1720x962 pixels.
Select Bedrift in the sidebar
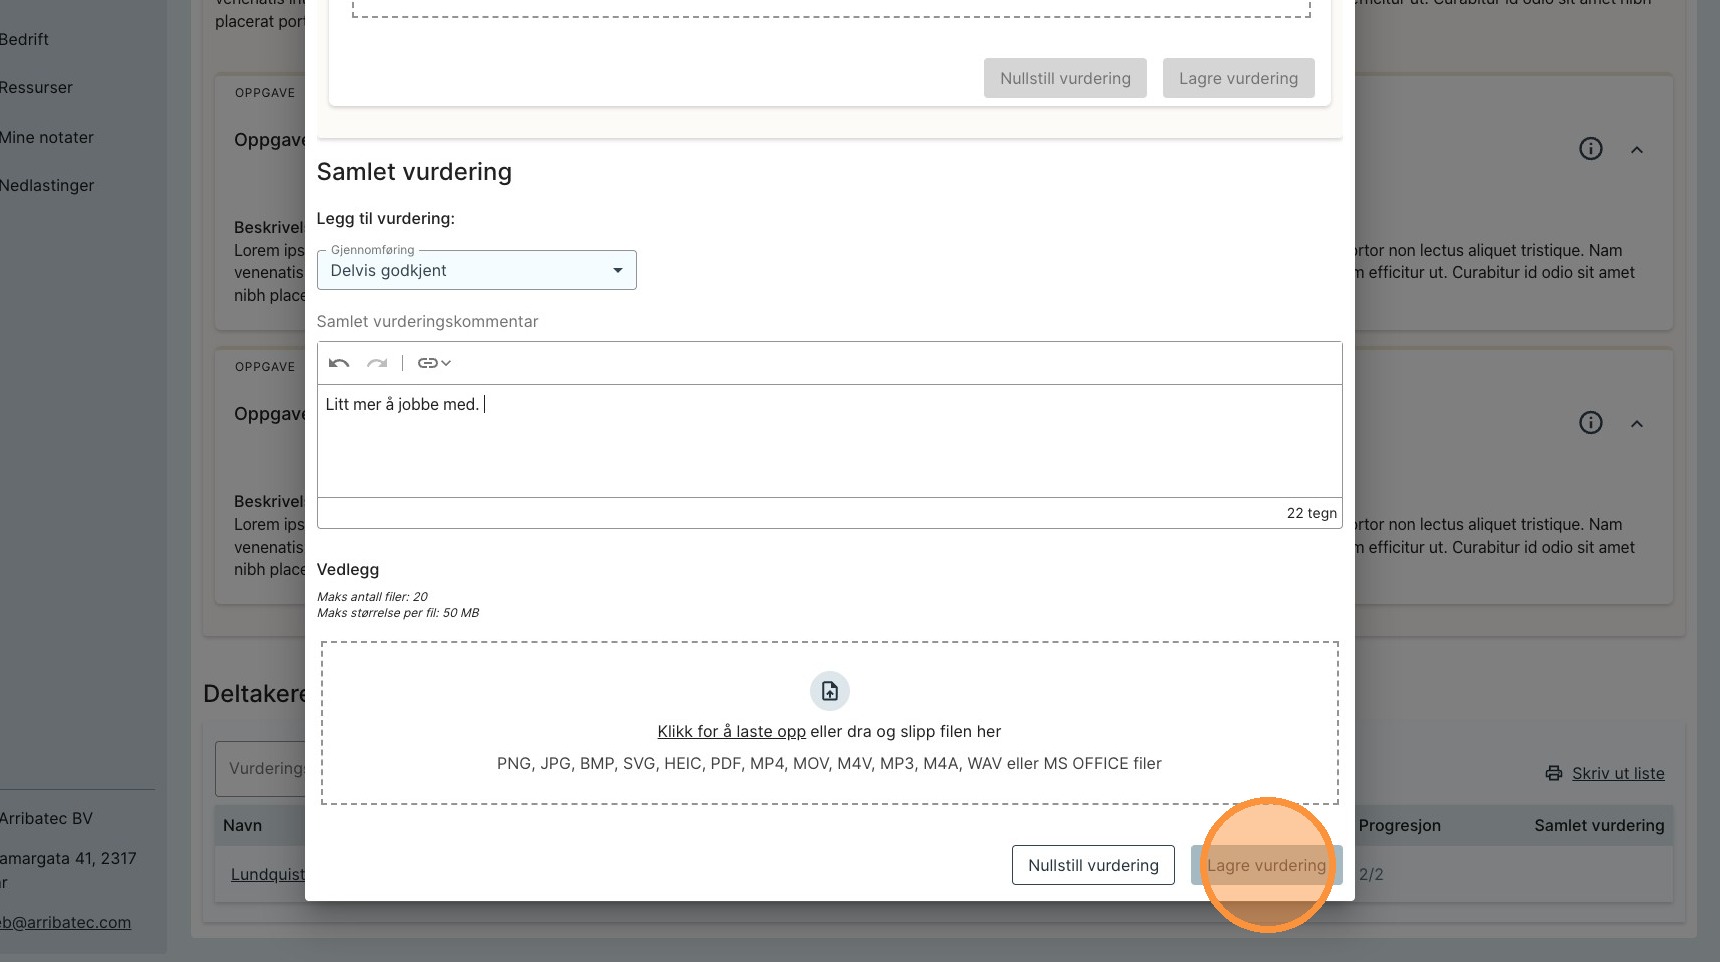(x=25, y=39)
